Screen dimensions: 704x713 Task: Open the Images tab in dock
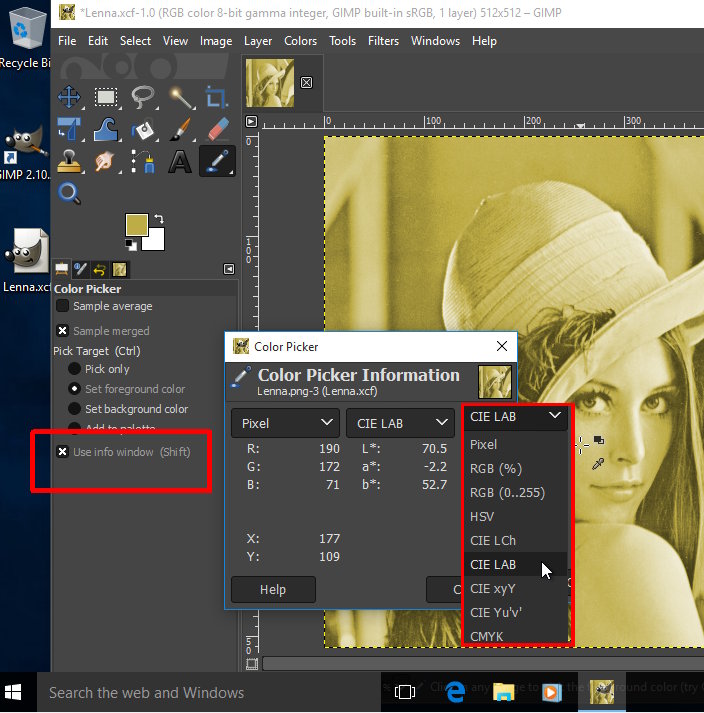click(119, 269)
